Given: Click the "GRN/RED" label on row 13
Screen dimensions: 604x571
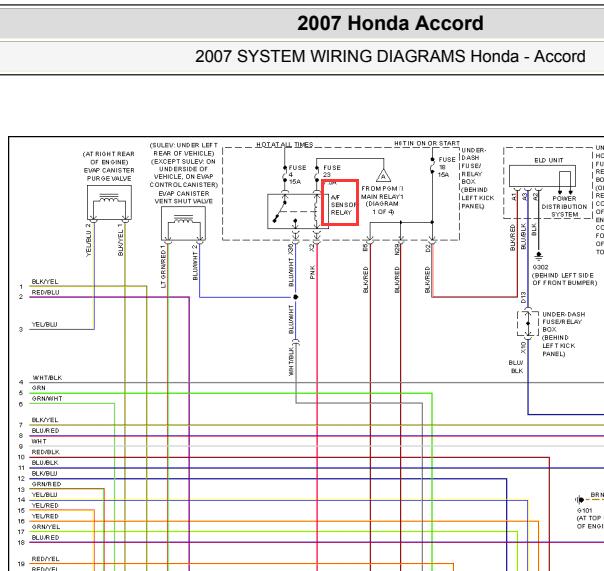Looking at the screenshot, I should pos(46,484).
